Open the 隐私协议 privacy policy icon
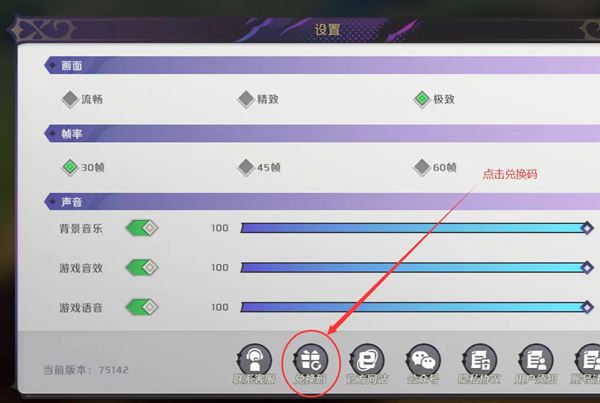The width and height of the screenshot is (600, 403). 479,361
